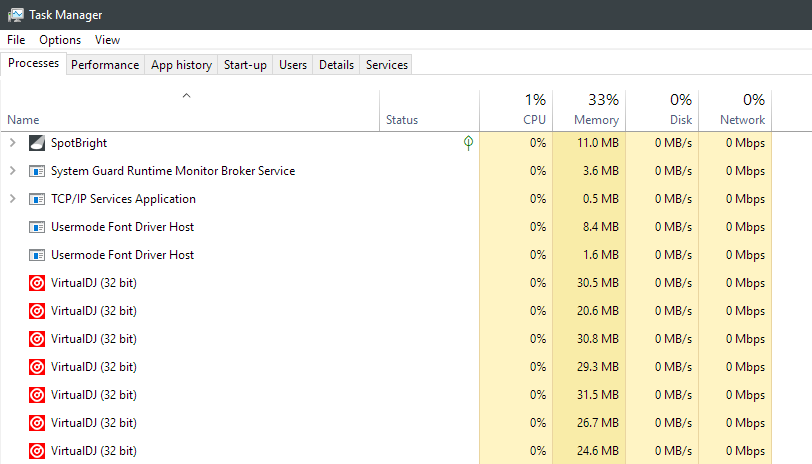Go to the Services tab

(x=386, y=65)
